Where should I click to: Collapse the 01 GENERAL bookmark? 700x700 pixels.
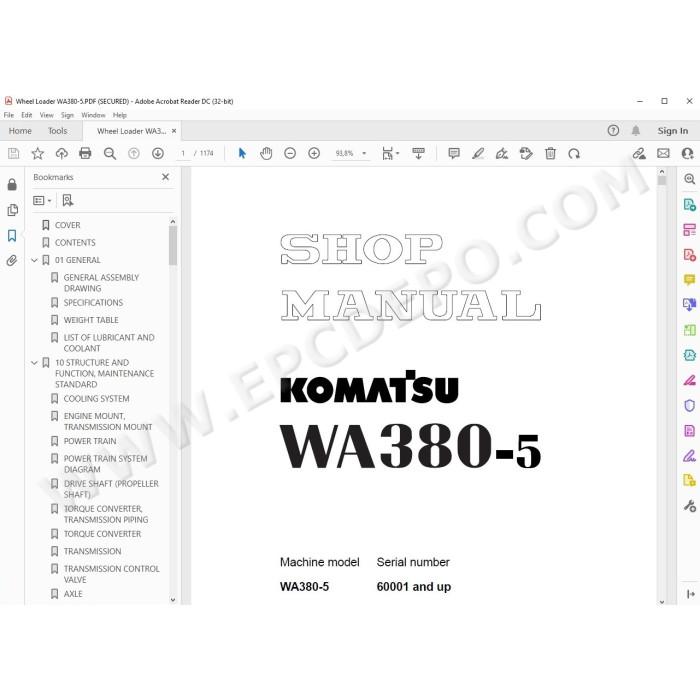click(x=34, y=260)
